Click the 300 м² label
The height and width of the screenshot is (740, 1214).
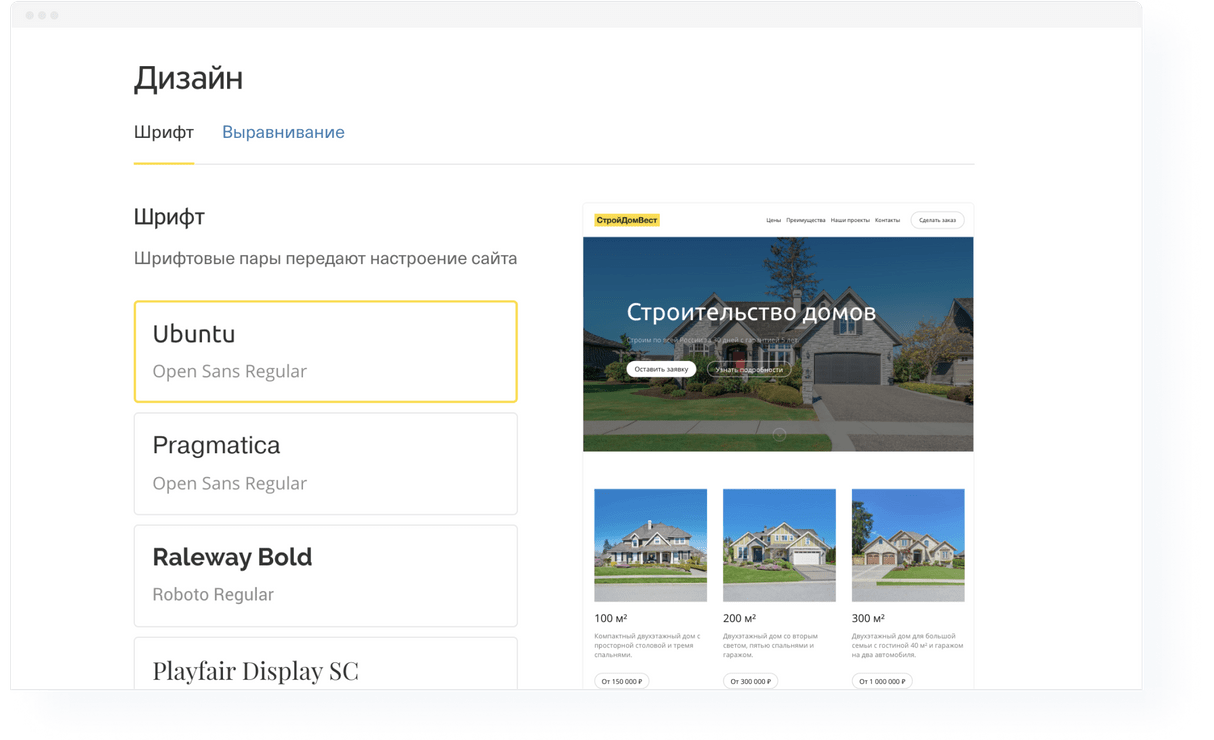pos(869,618)
